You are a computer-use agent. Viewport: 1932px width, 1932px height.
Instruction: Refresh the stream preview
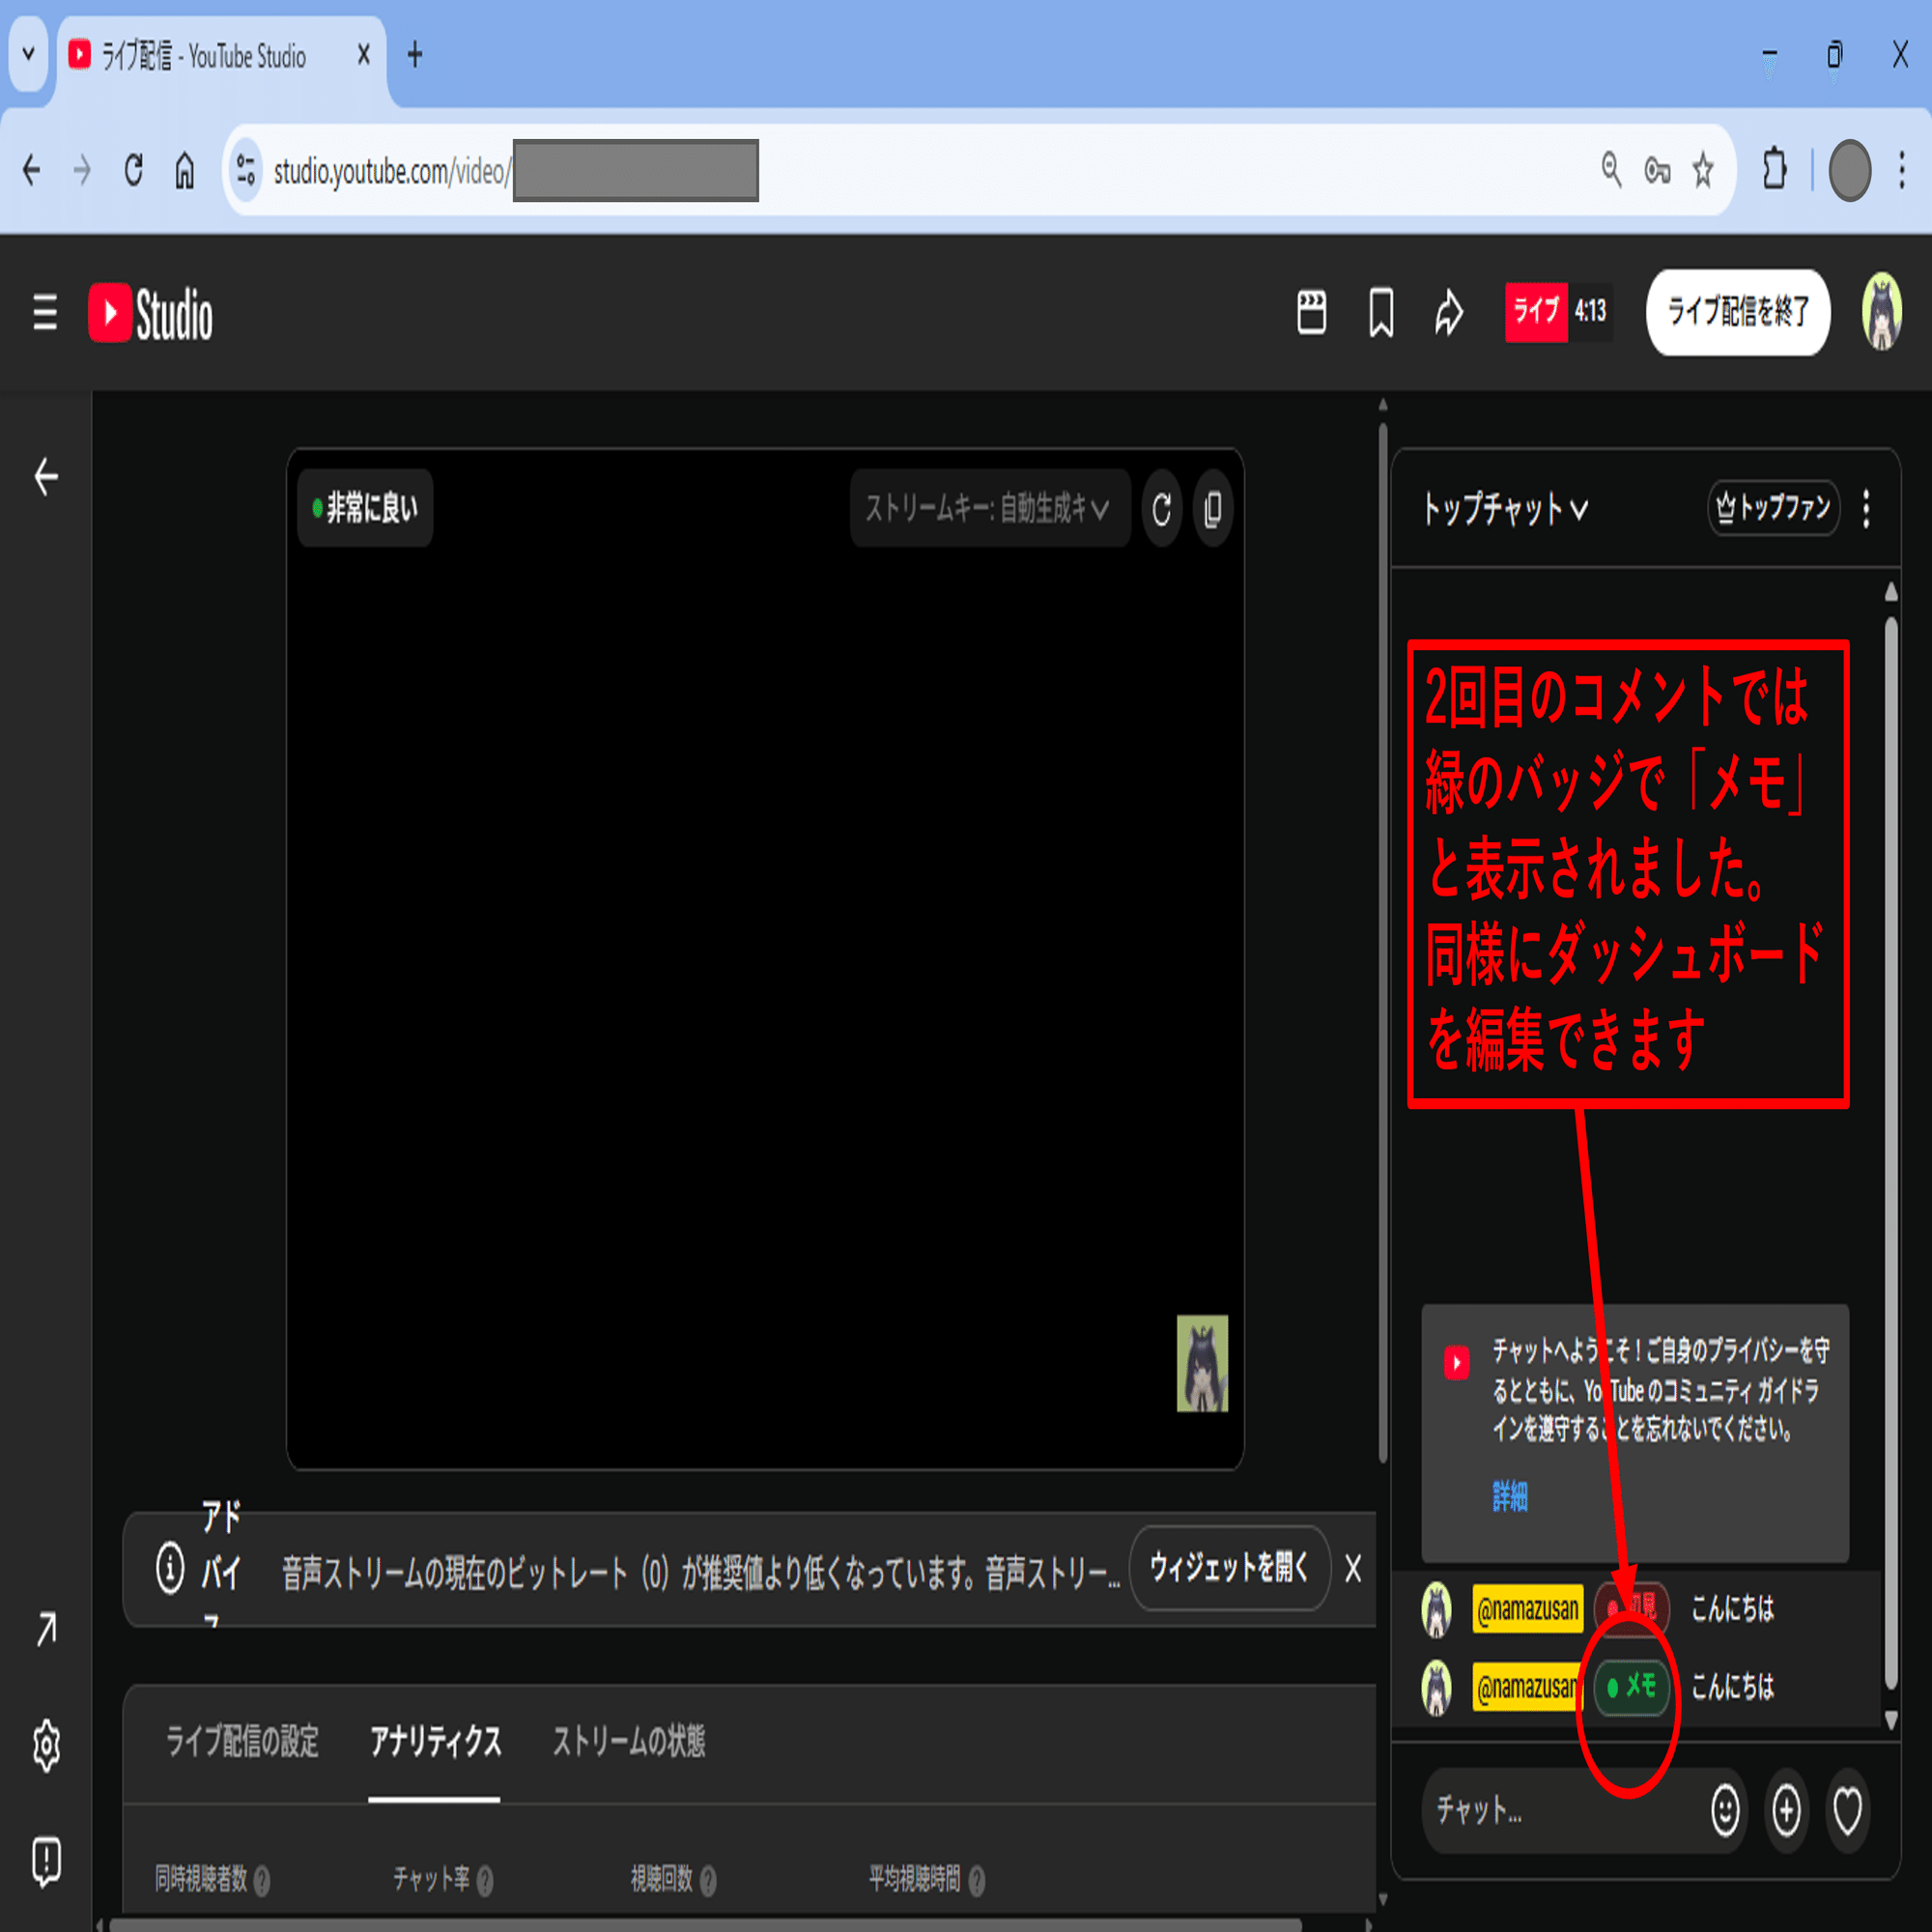click(1160, 509)
